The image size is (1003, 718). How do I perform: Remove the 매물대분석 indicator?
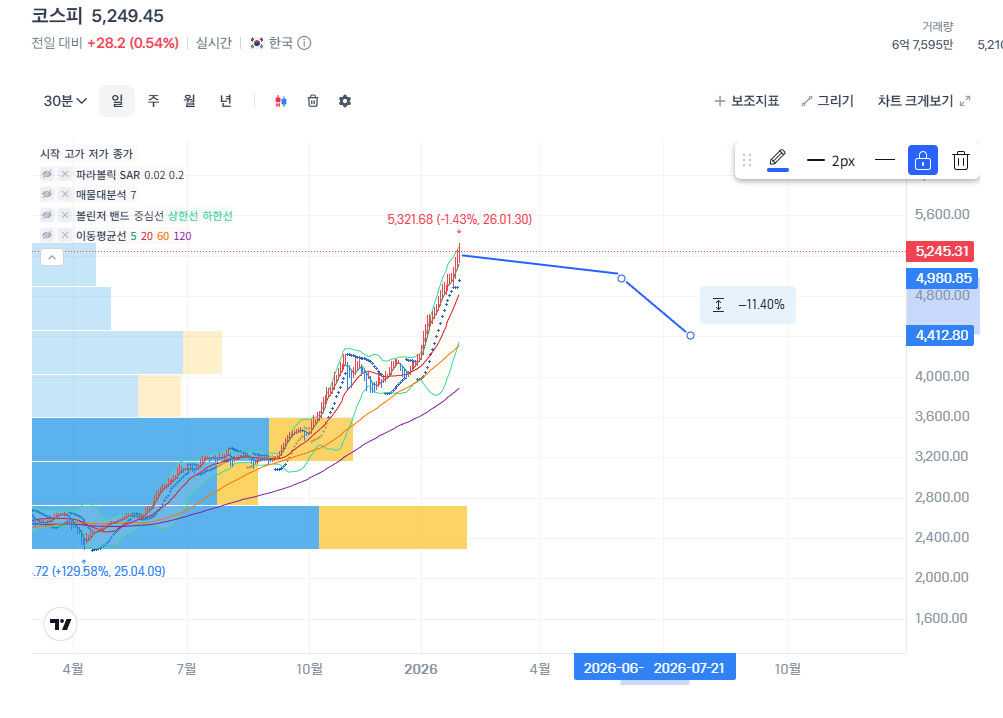(65, 195)
